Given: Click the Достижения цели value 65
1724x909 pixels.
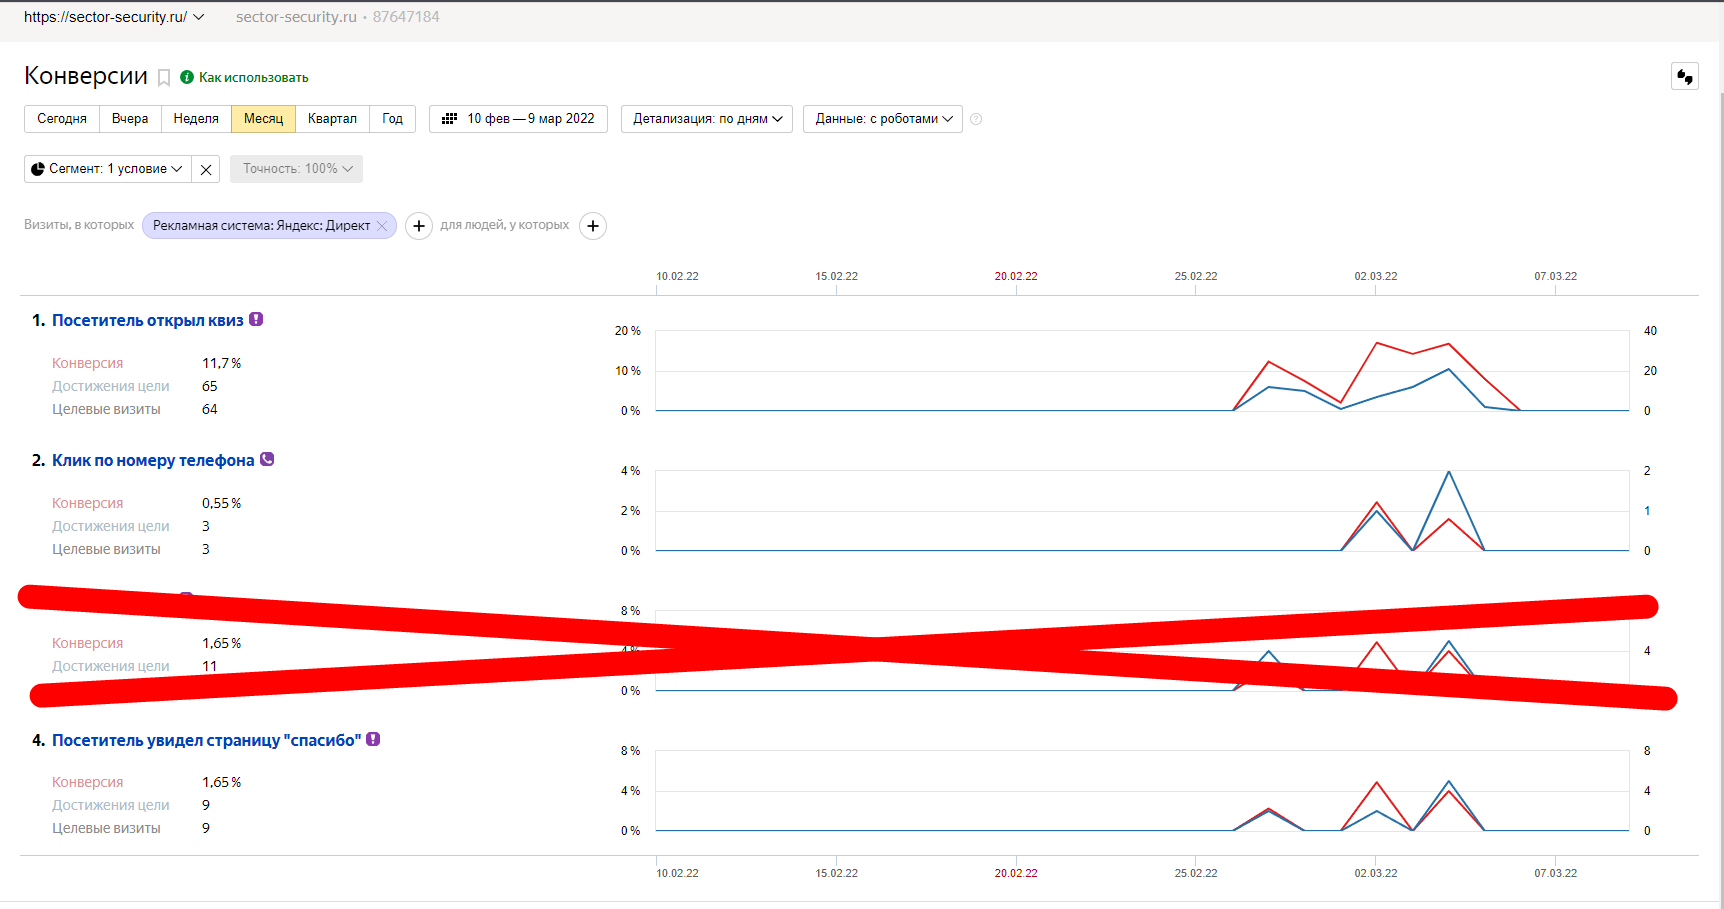Looking at the screenshot, I should pyautogui.click(x=210, y=386).
